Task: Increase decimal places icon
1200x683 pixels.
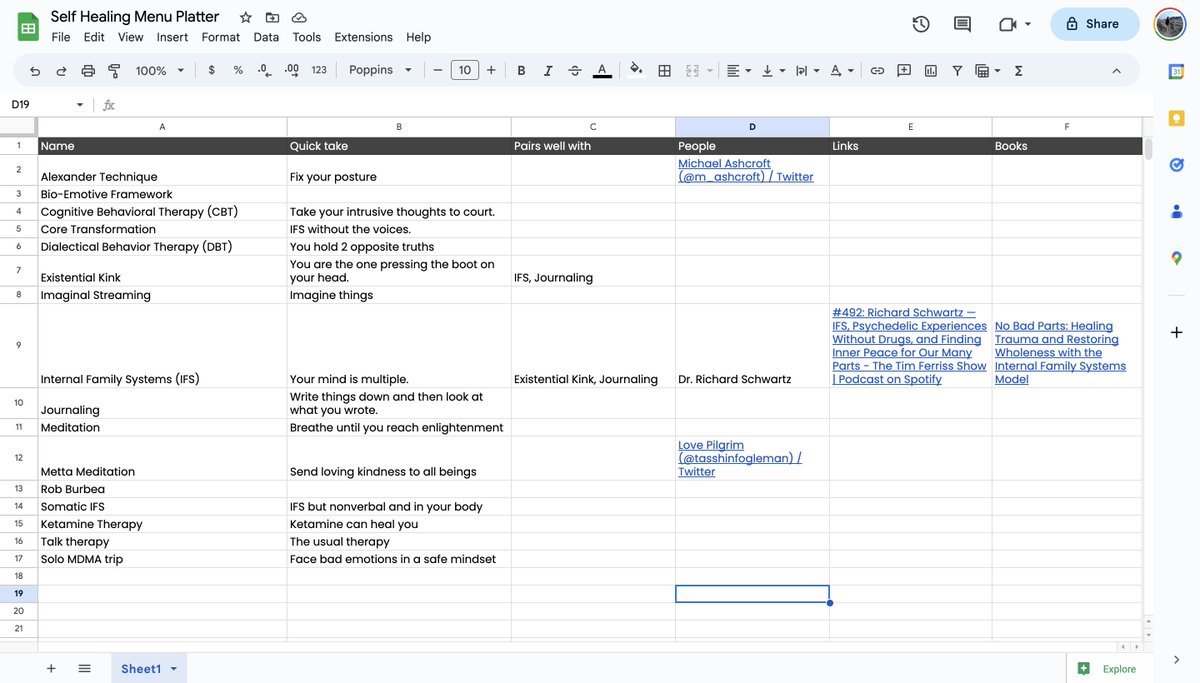Action: point(292,70)
